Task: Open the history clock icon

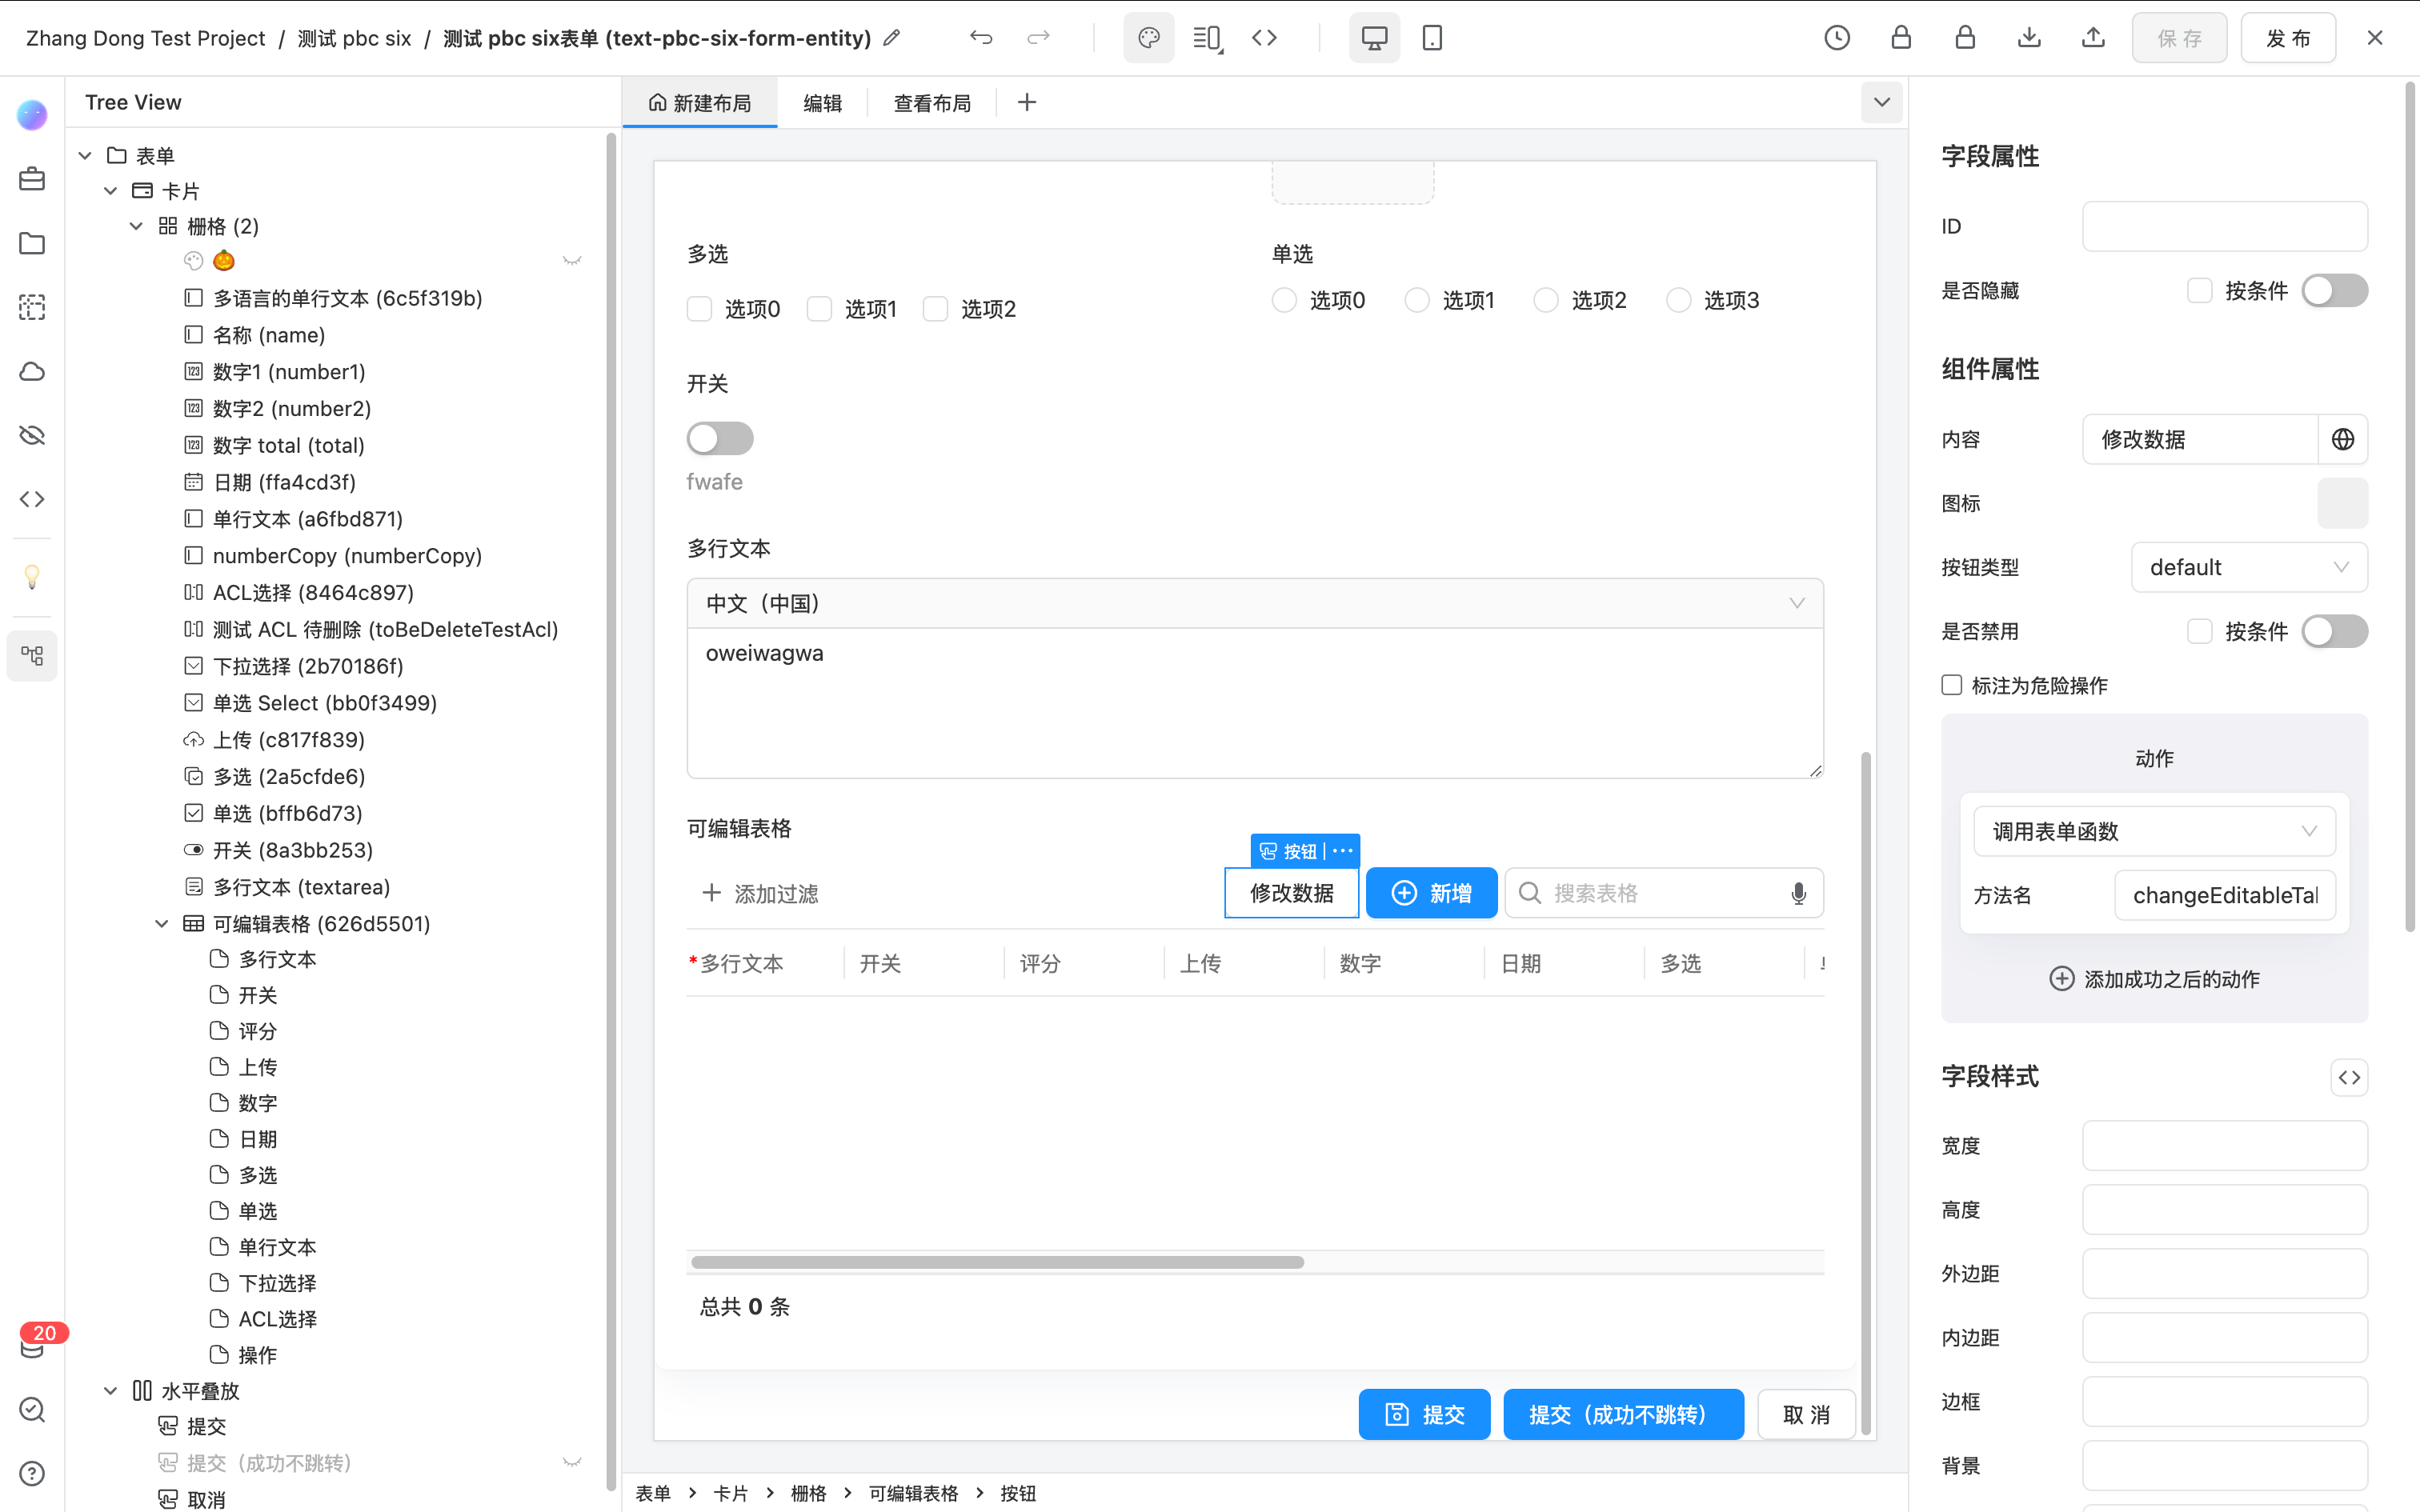Action: click(1837, 38)
